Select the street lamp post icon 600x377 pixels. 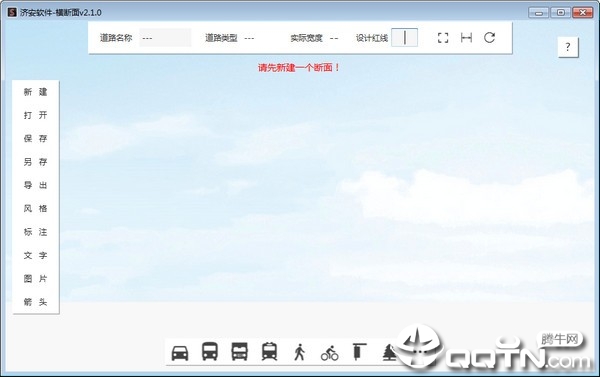pos(359,352)
